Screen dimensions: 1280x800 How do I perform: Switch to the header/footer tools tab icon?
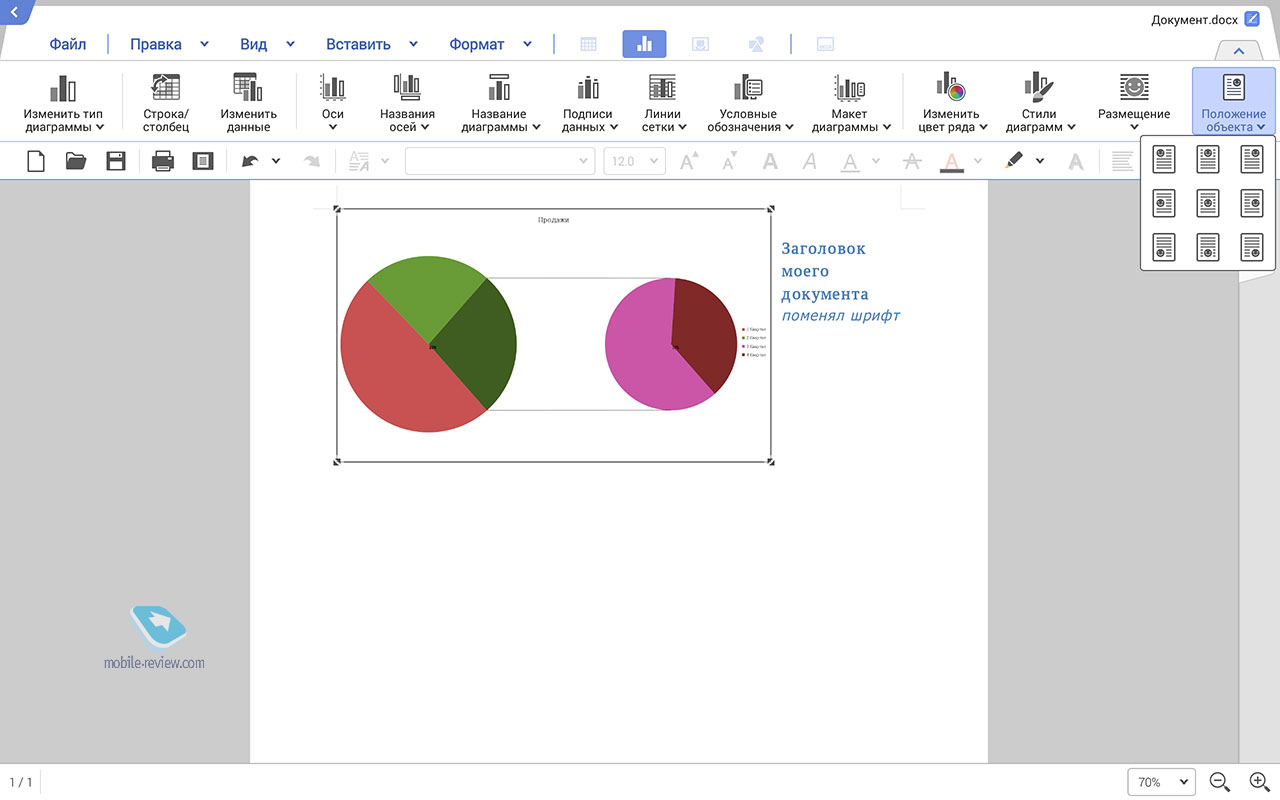(825, 44)
